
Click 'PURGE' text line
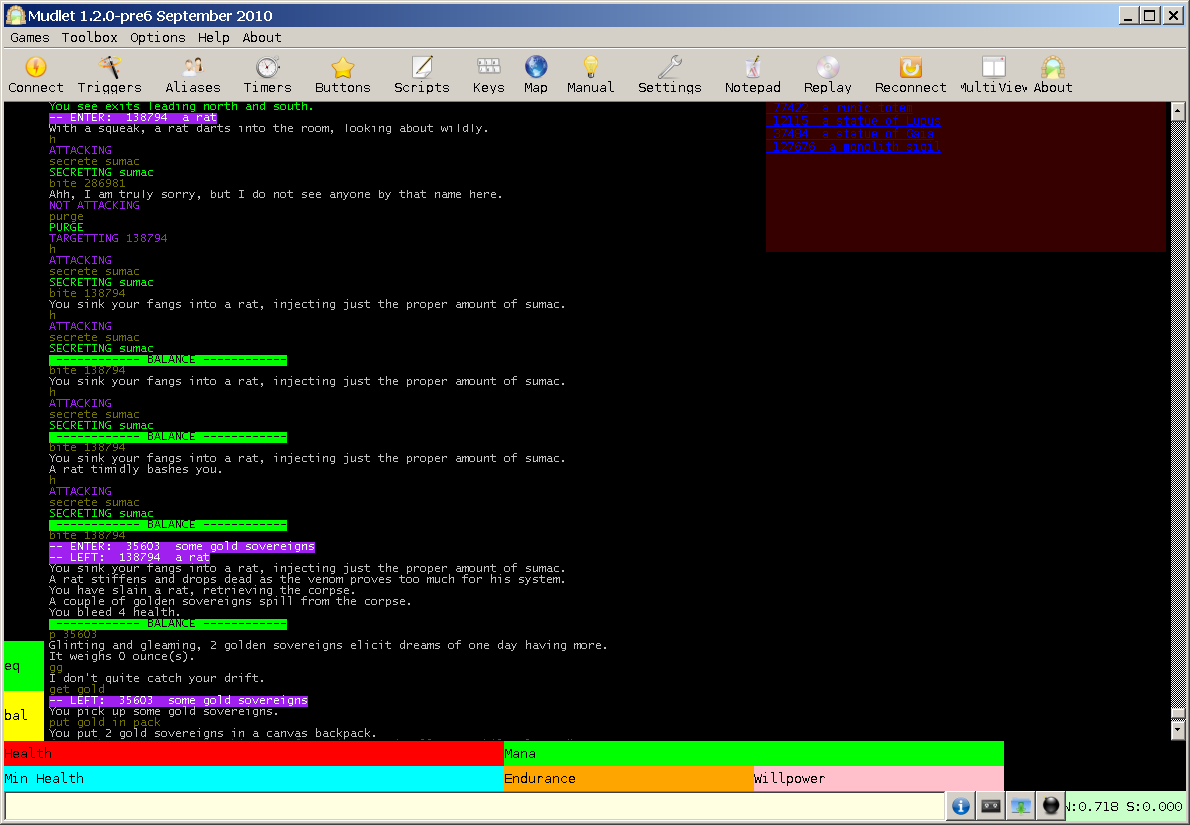(66, 228)
